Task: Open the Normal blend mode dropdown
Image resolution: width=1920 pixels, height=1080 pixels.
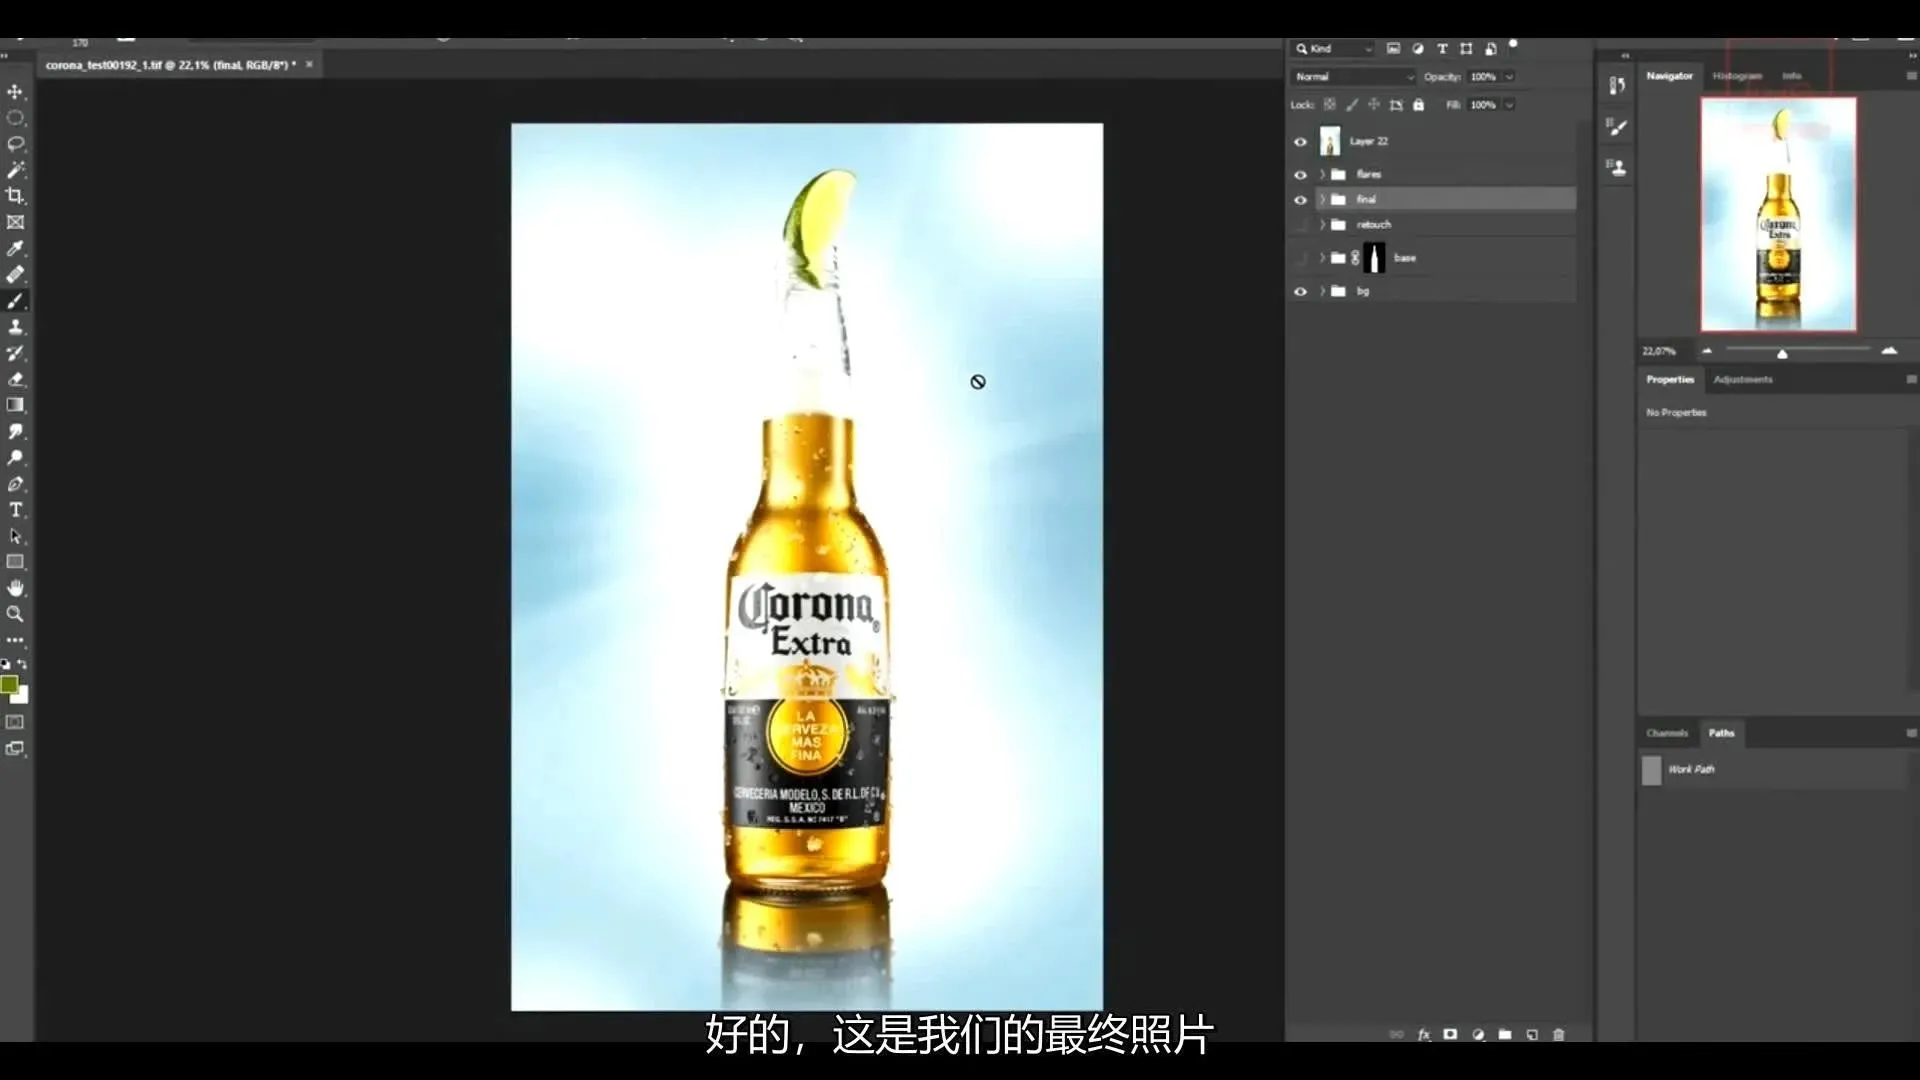Action: (x=1354, y=77)
